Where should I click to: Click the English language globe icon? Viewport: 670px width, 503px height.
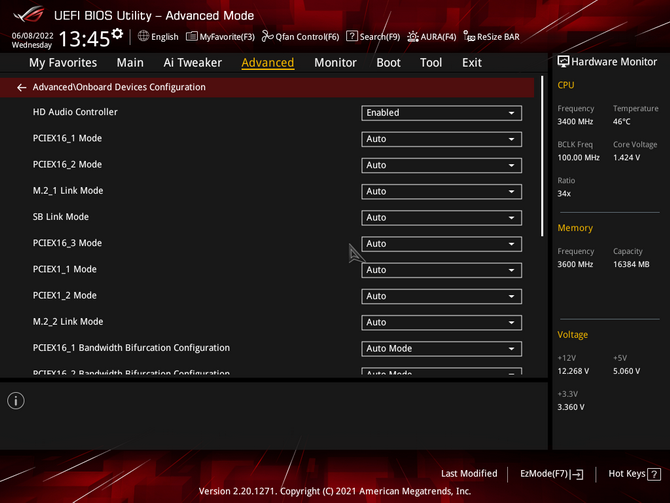(x=144, y=37)
